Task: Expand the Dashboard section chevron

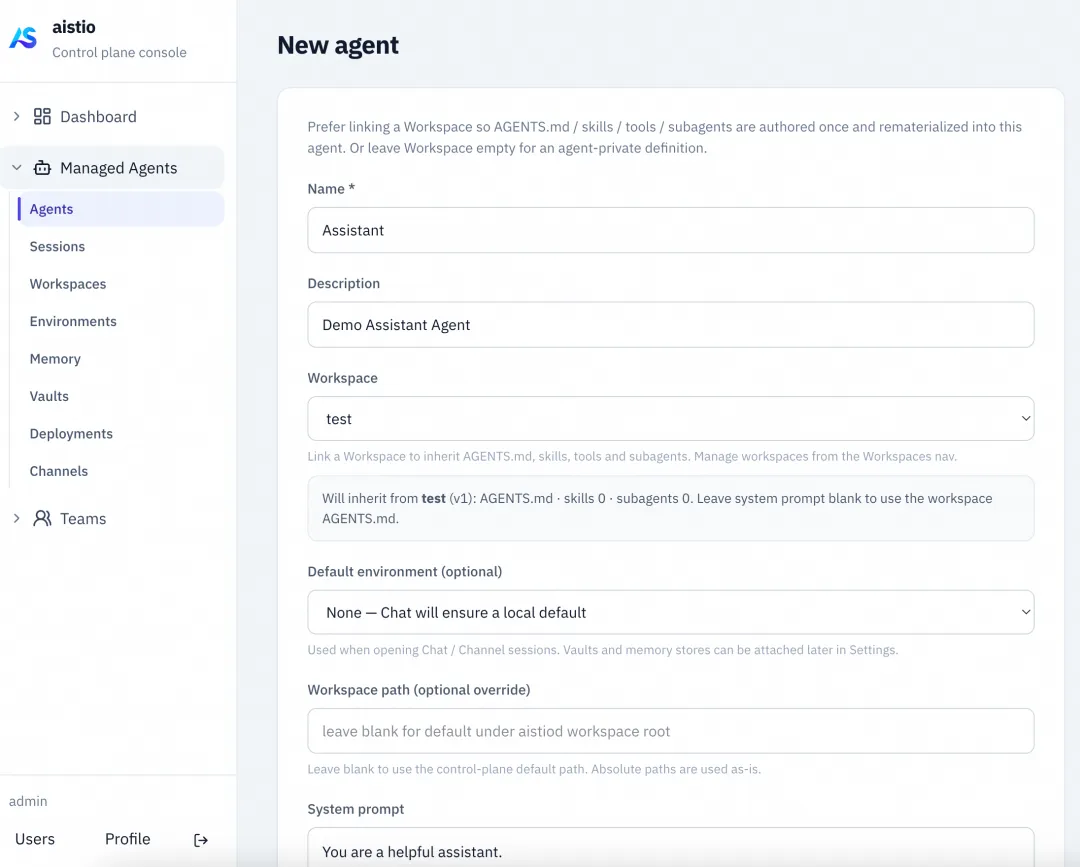Action: (17, 116)
